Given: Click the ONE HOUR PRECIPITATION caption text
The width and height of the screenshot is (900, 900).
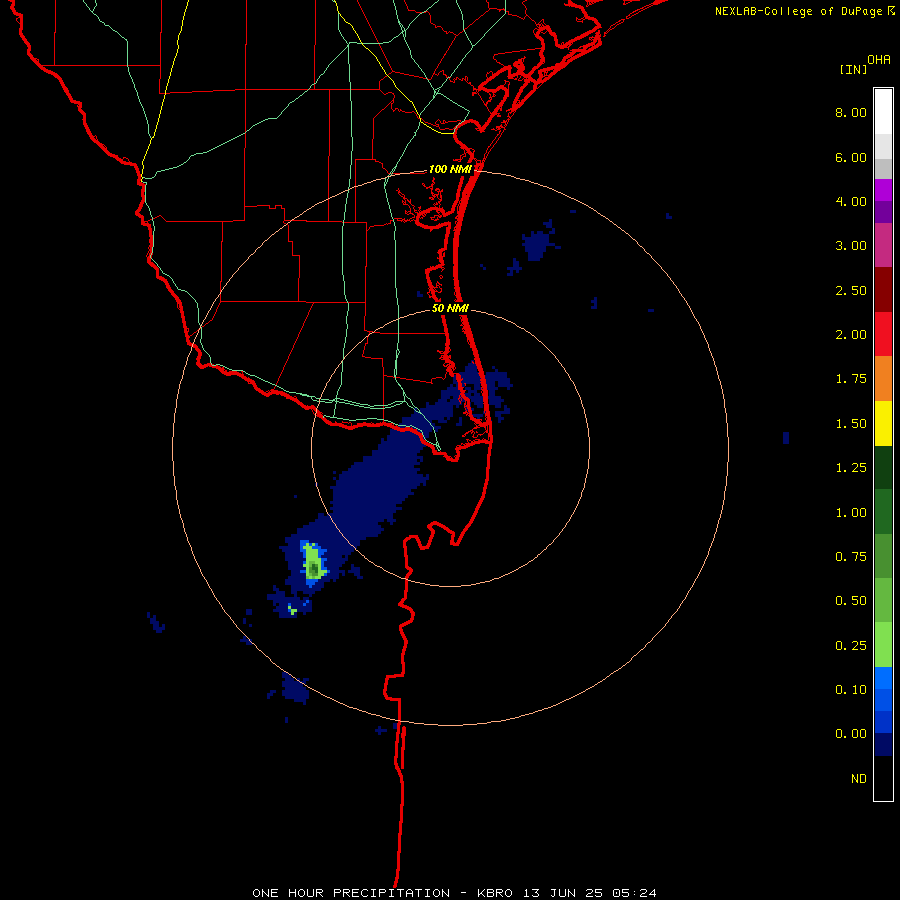Looking at the screenshot, I should (351, 893).
